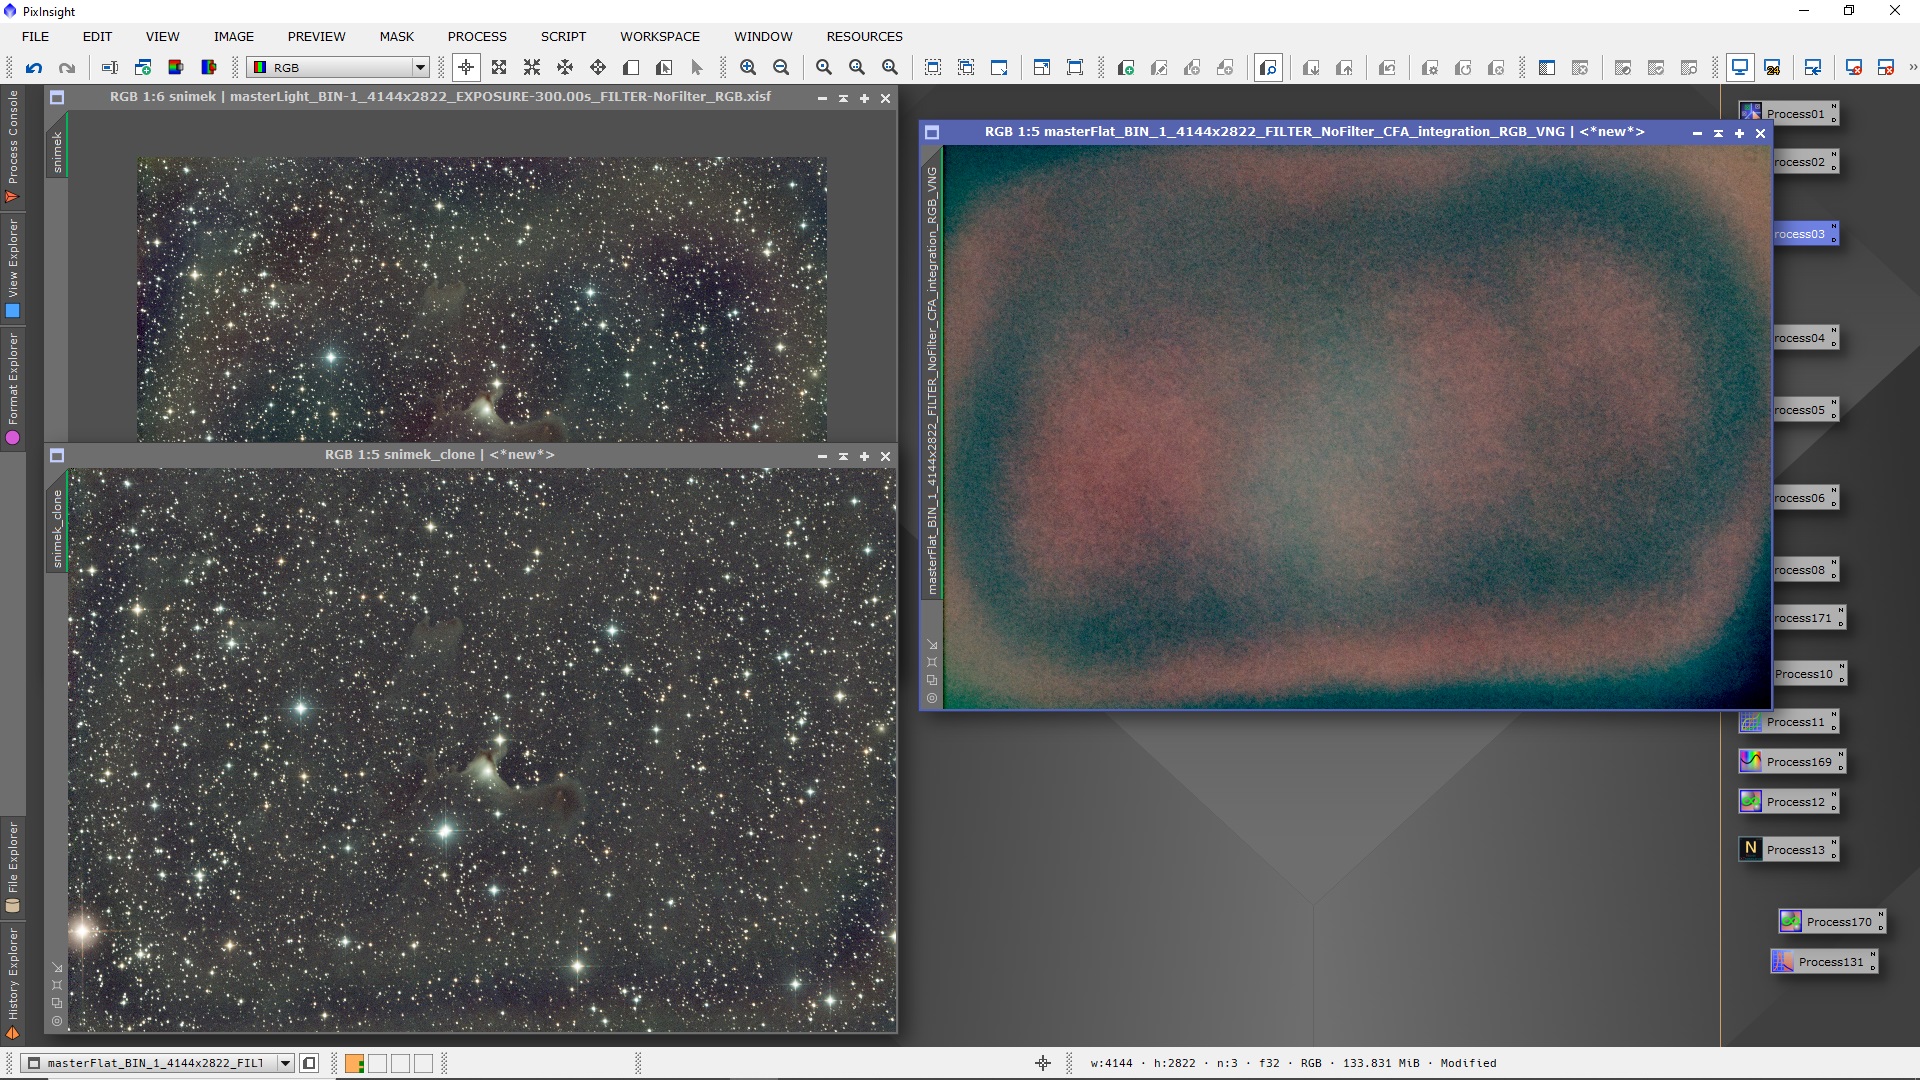Click the new preview page icon
The width and height of the screenshot is (1920, 1080).
(x=631, y=68)
